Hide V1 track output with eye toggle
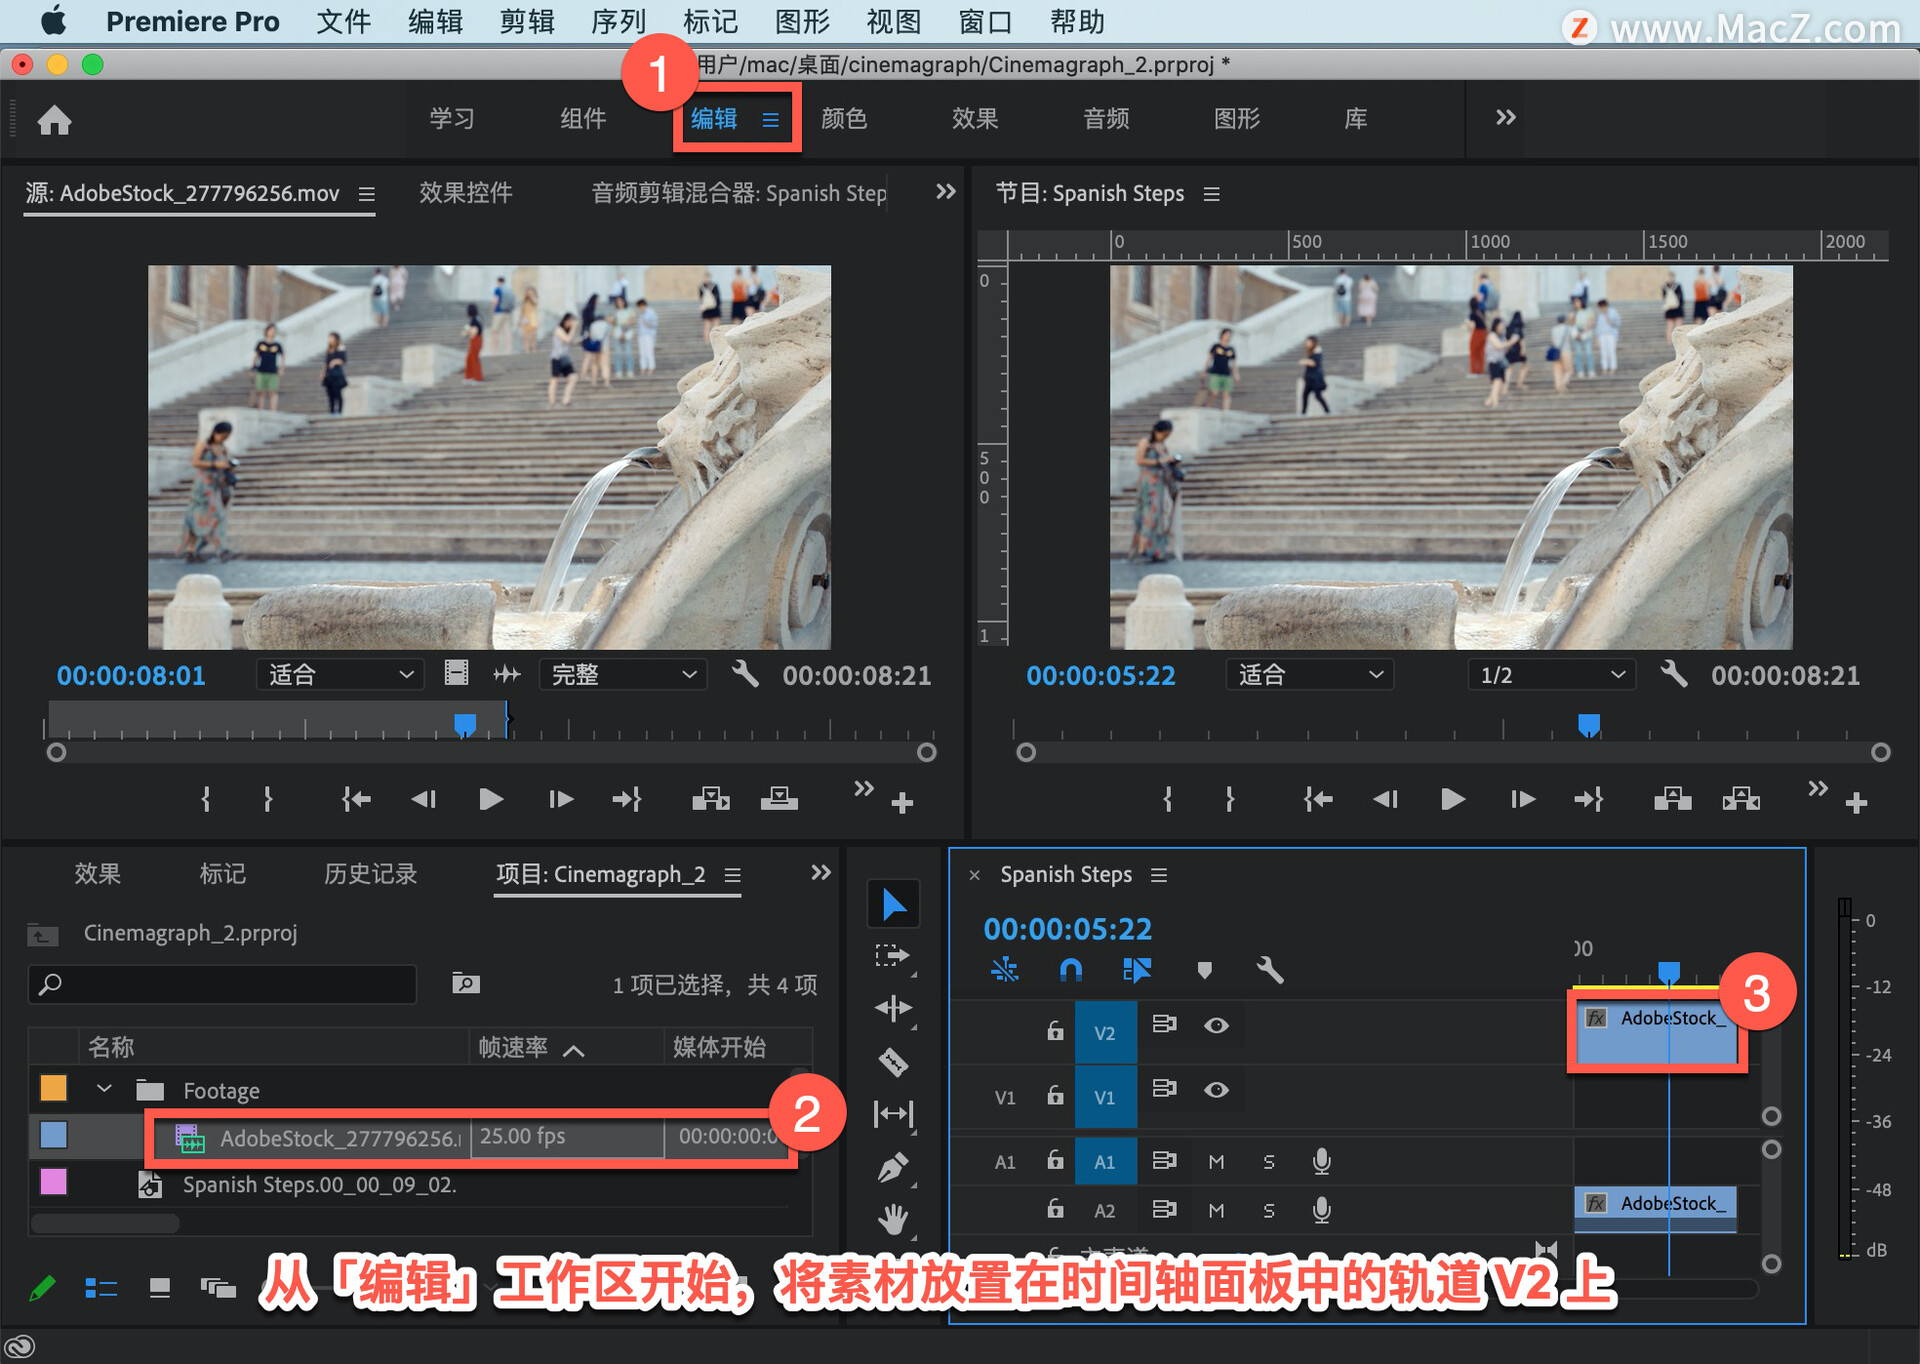This screenshot has width=1920, height=1364. tap(1216, 1090)
